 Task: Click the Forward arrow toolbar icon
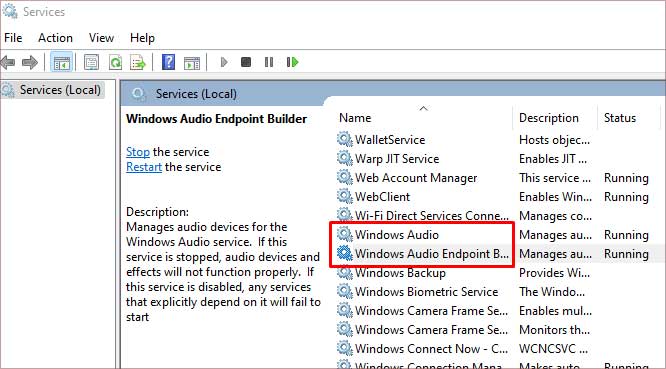pyautogui.click(x=30, y=62)
